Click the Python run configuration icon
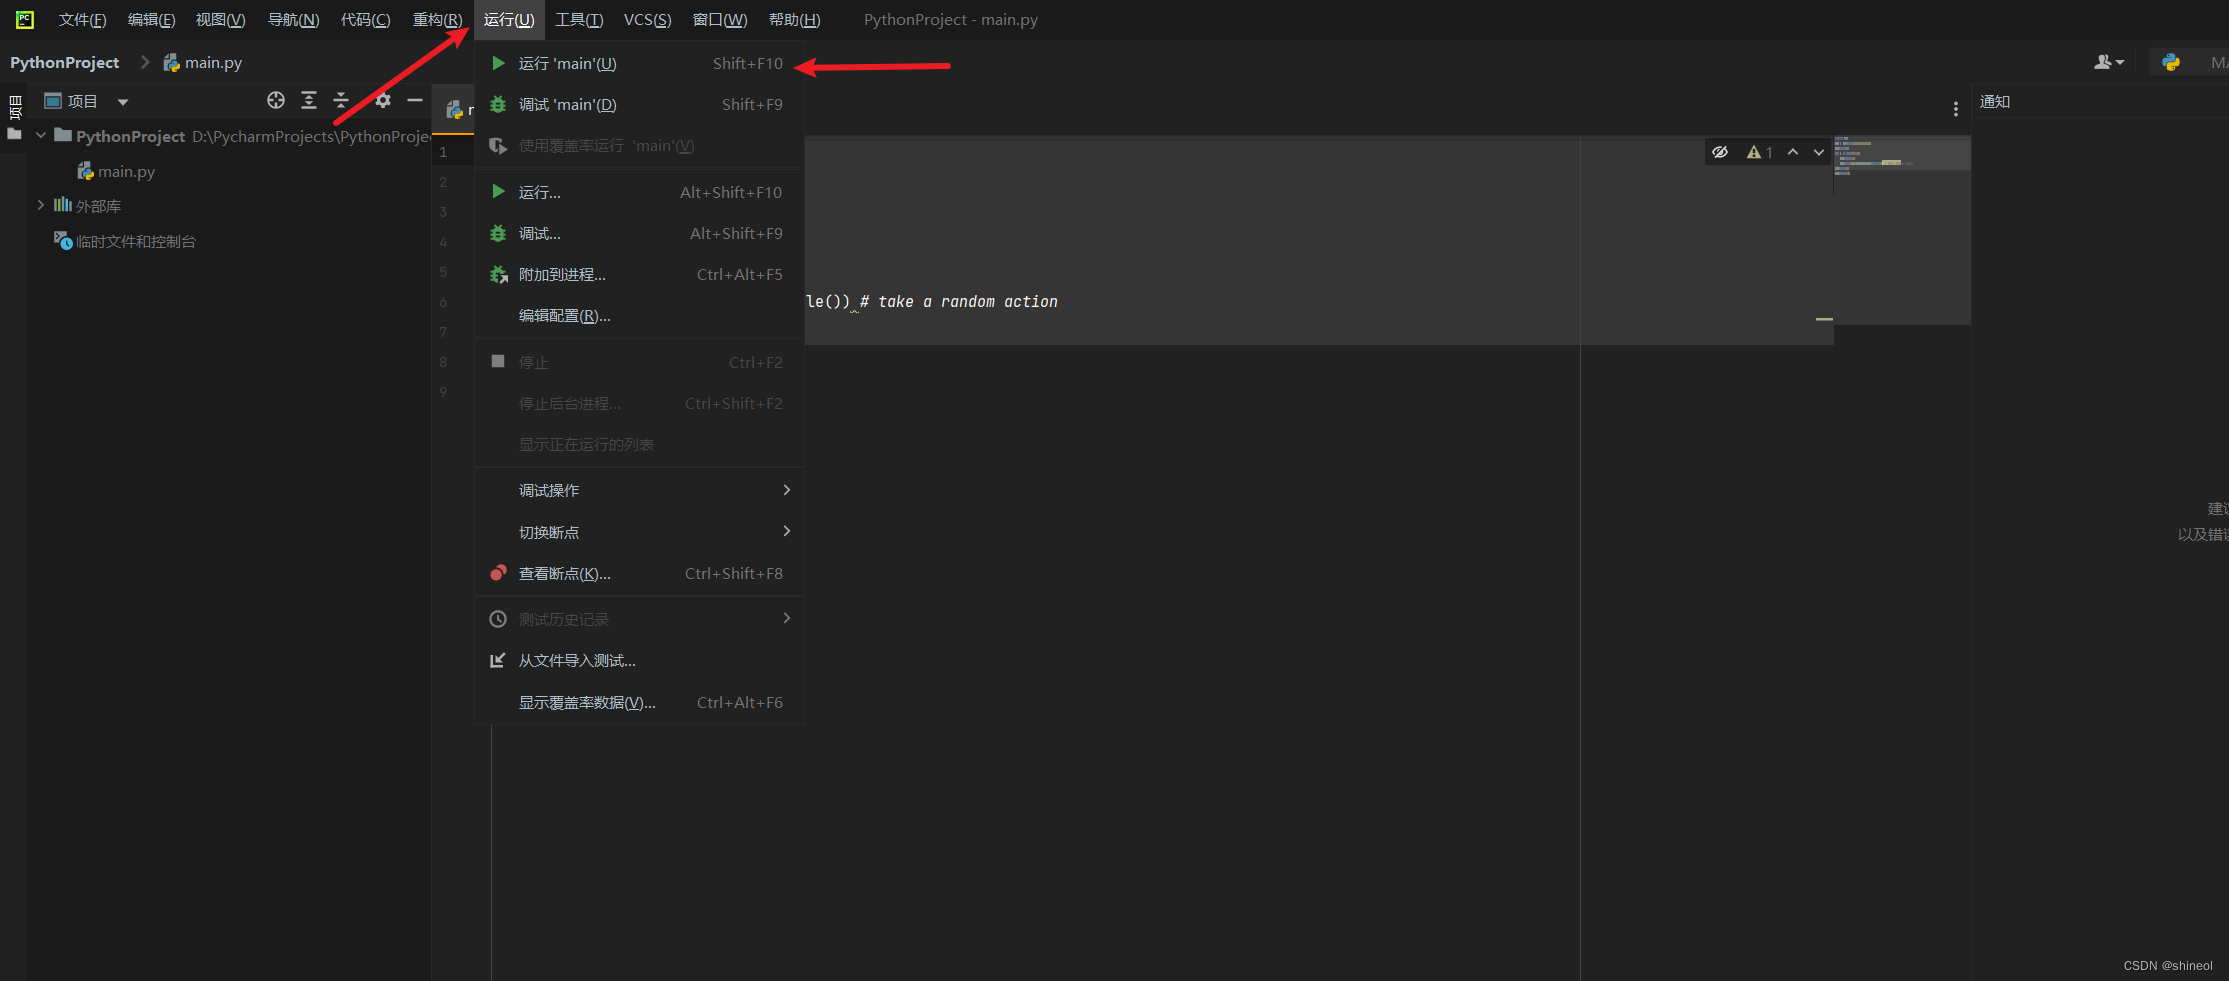 coord(2171,62)
